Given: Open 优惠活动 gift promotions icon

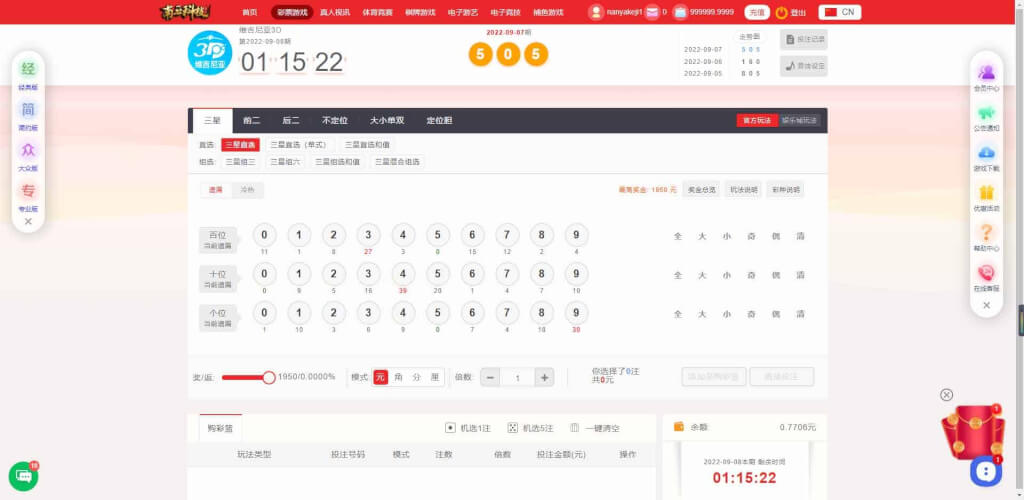Looking at the screenshot, I should (x=987, y=193).
